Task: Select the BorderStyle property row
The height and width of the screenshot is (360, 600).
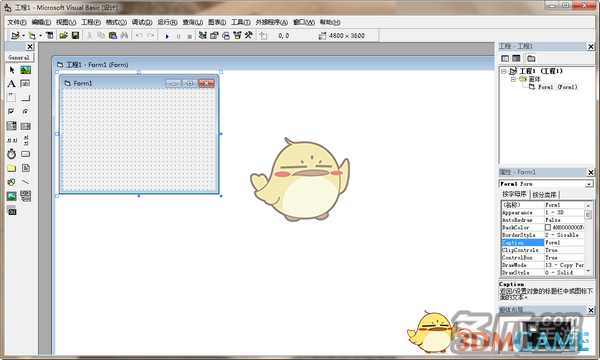Action: coord(543,235)
